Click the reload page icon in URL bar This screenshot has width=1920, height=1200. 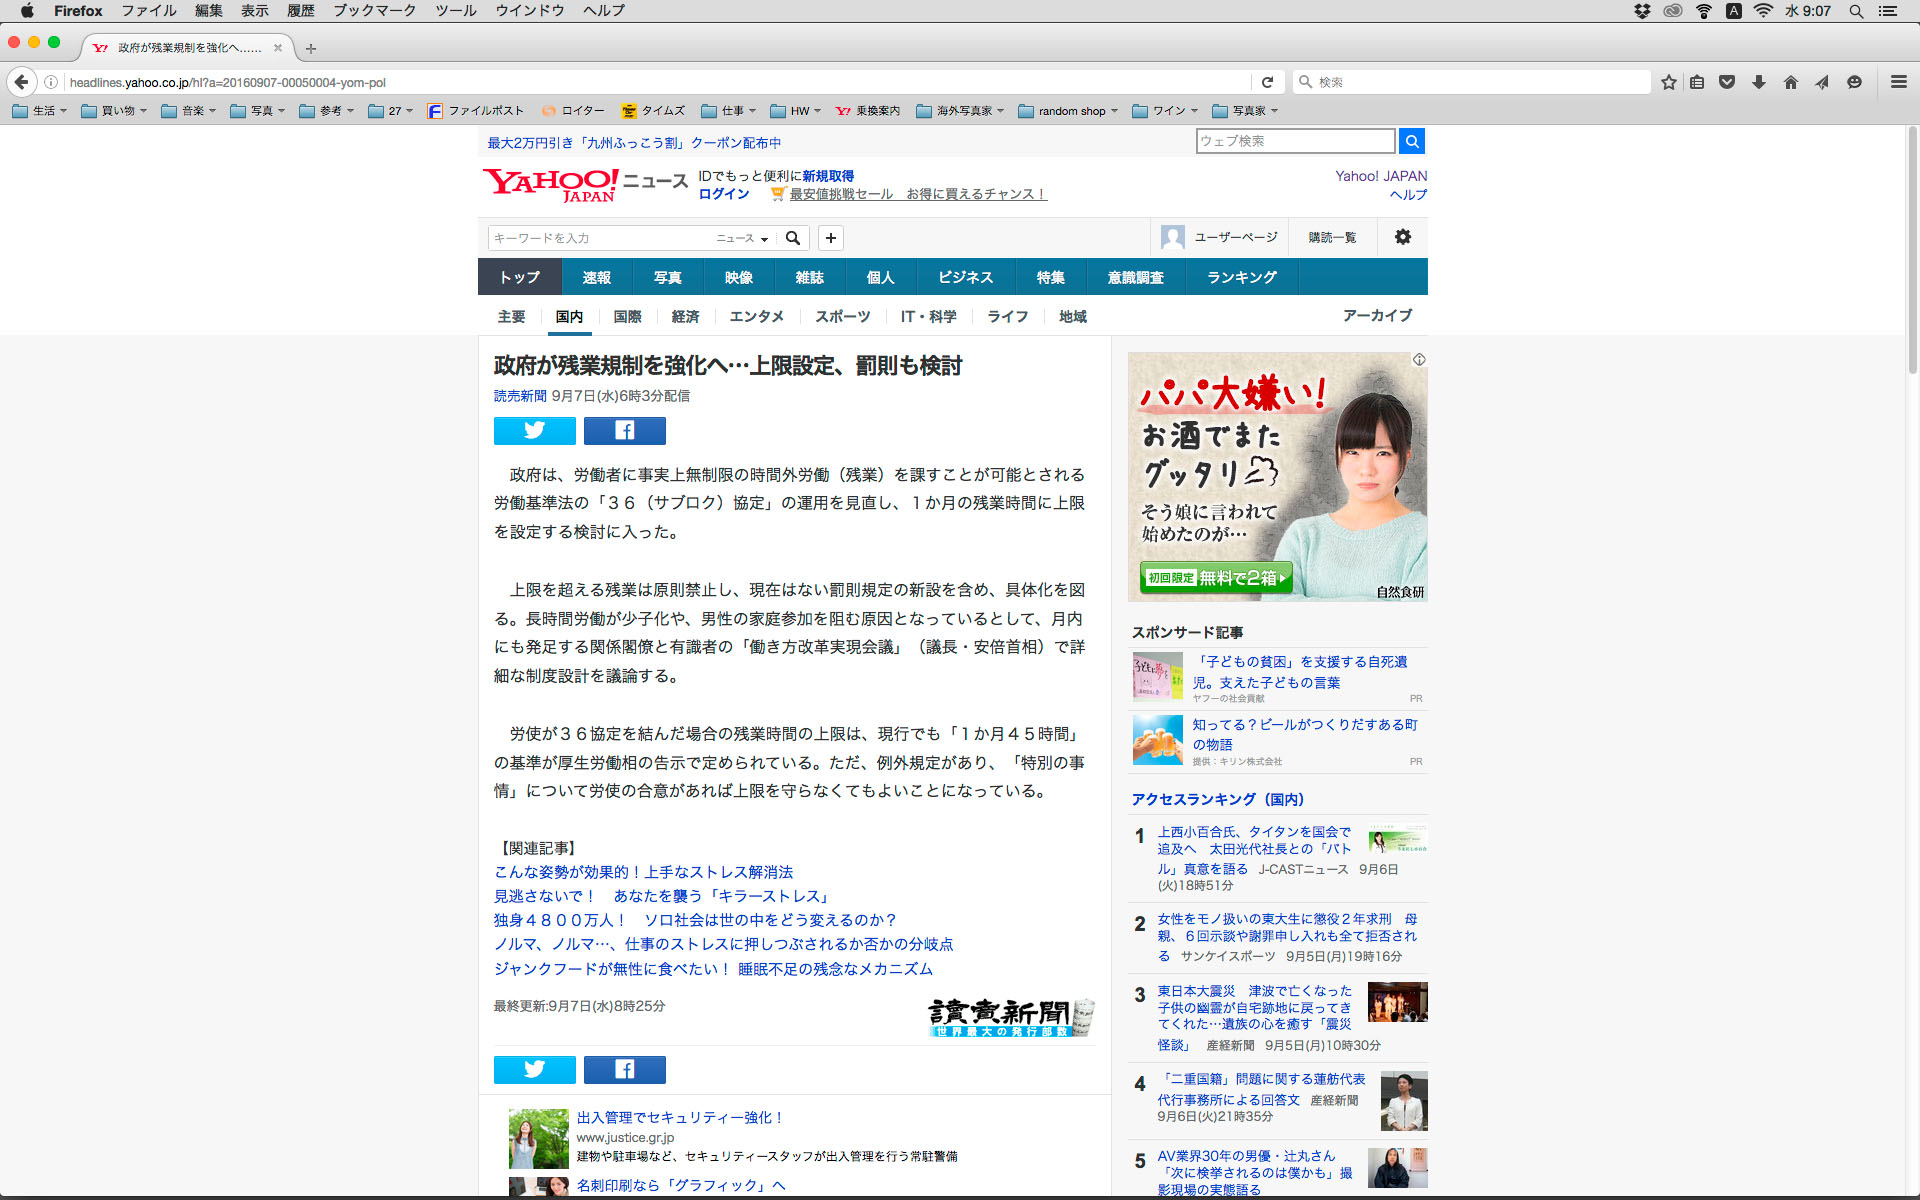1267,82
